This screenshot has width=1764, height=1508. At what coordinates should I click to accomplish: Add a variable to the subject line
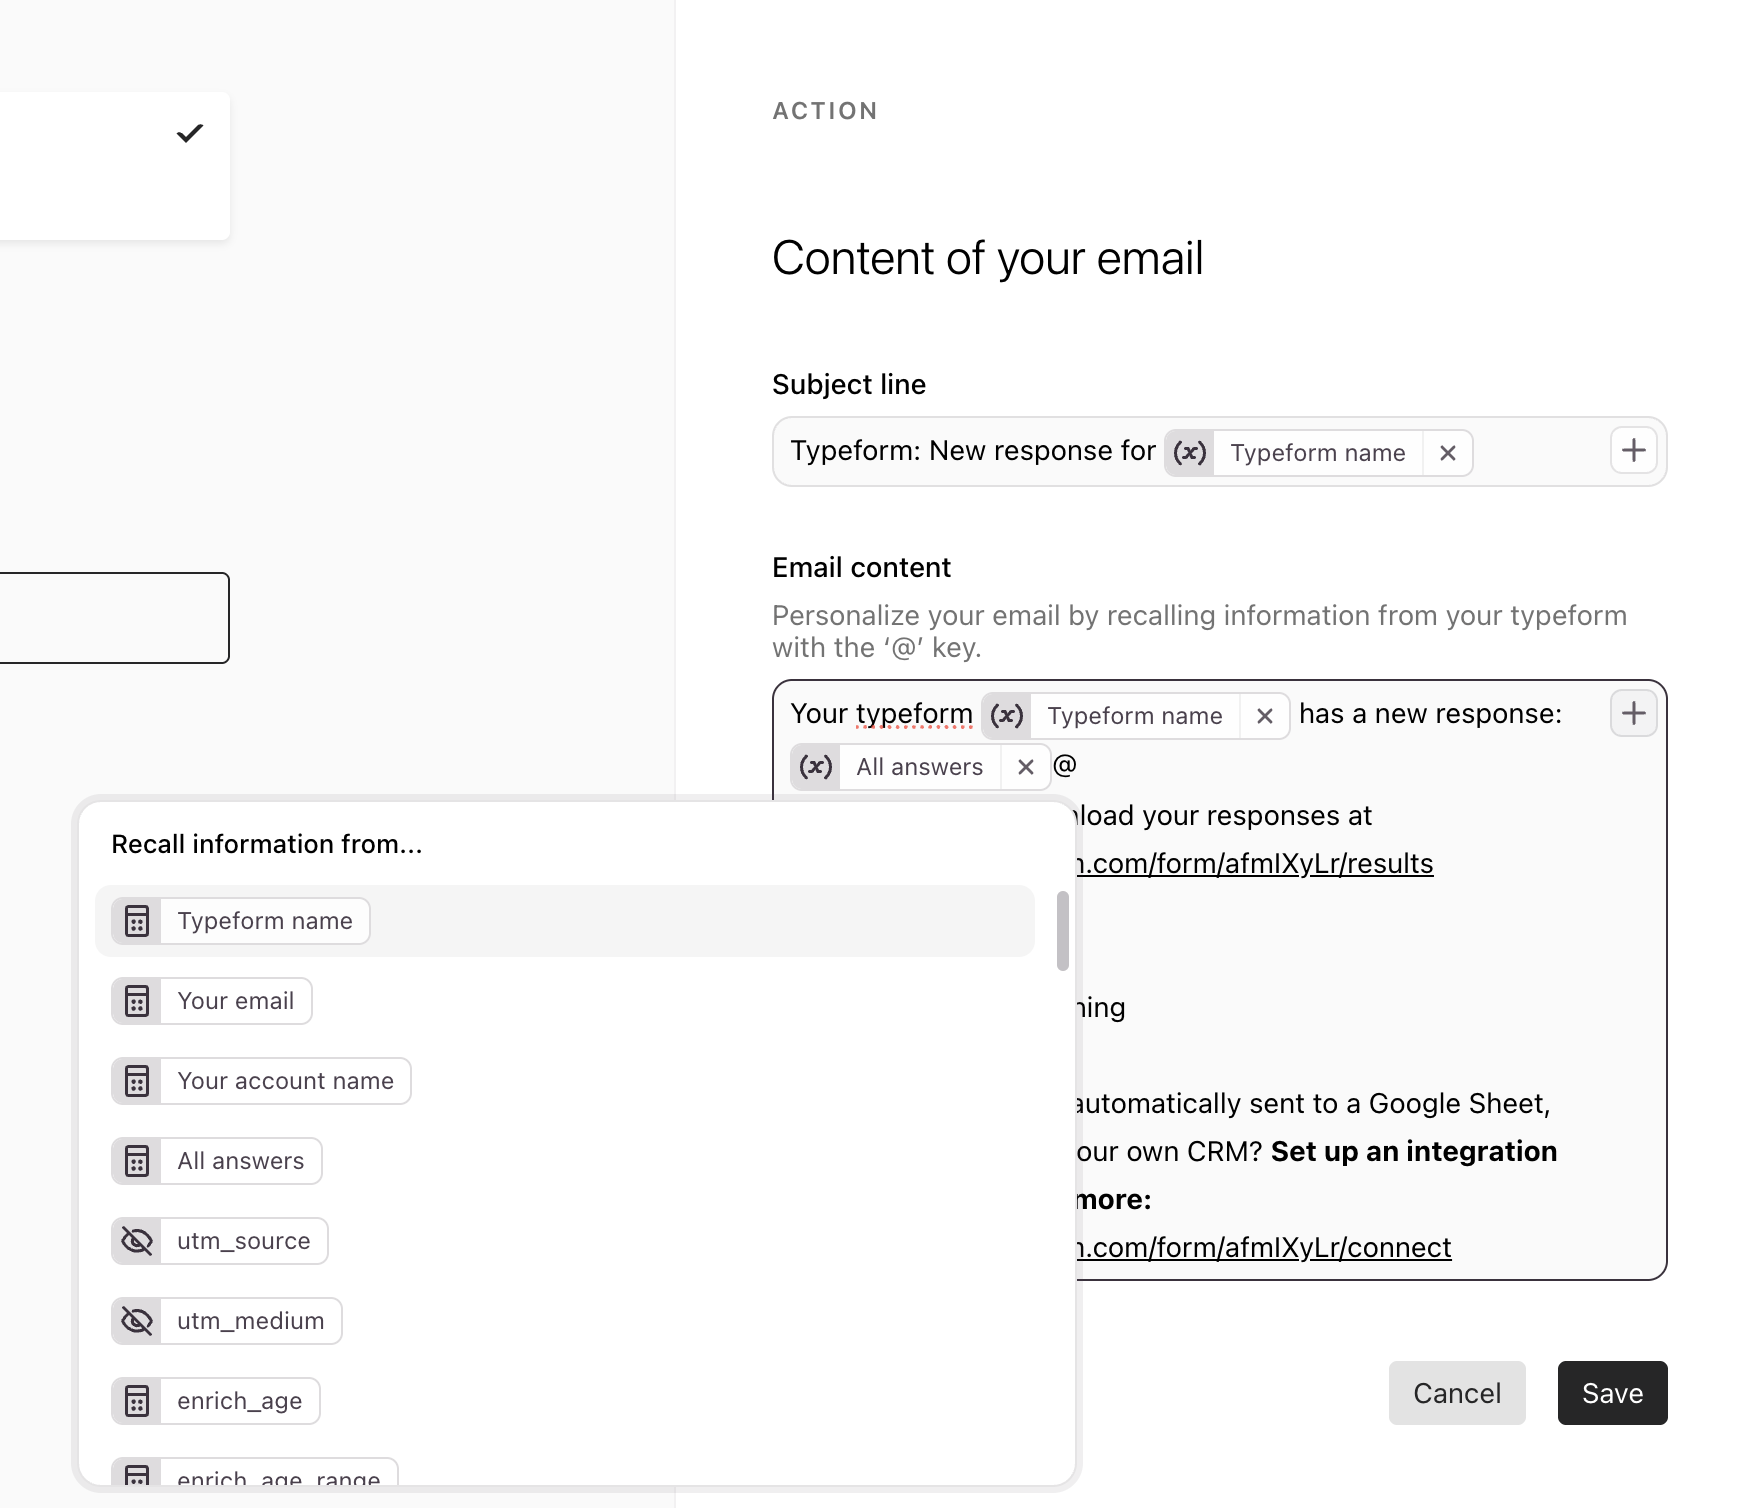[x=1633, y=450]
